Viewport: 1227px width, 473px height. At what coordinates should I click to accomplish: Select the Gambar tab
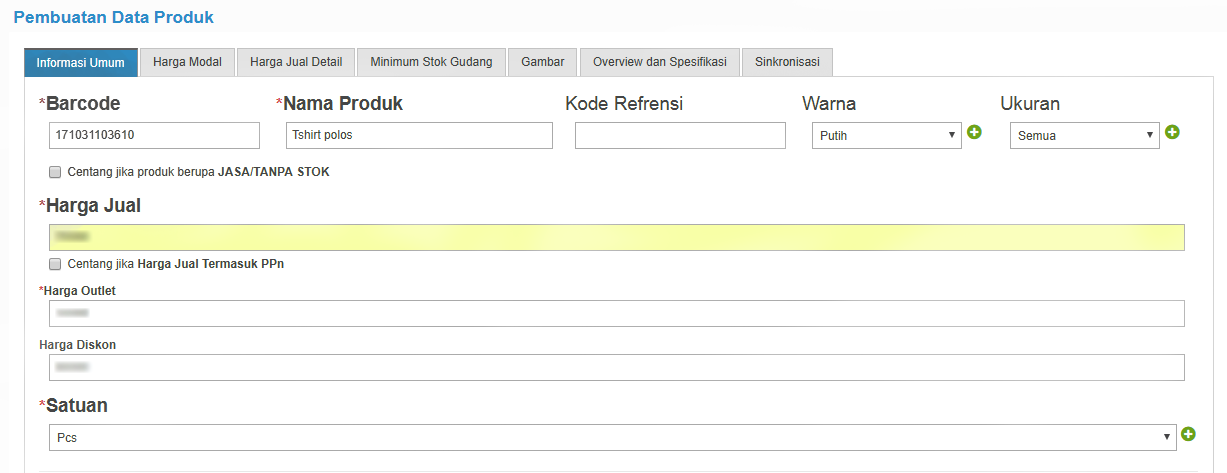(x=542, y=62)
